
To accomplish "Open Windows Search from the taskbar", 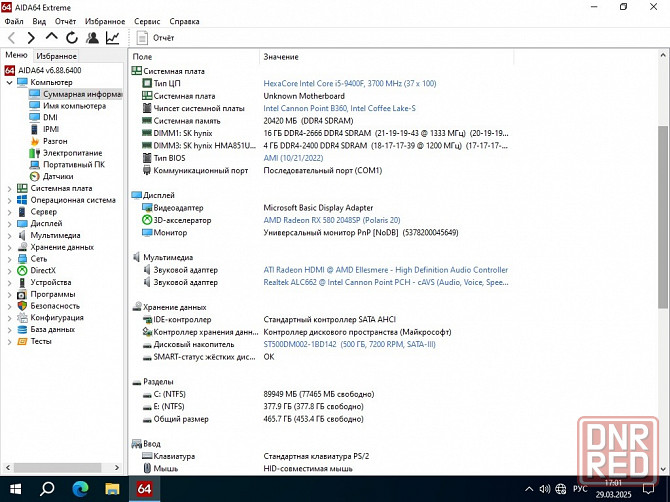I will tap(47, 489).
